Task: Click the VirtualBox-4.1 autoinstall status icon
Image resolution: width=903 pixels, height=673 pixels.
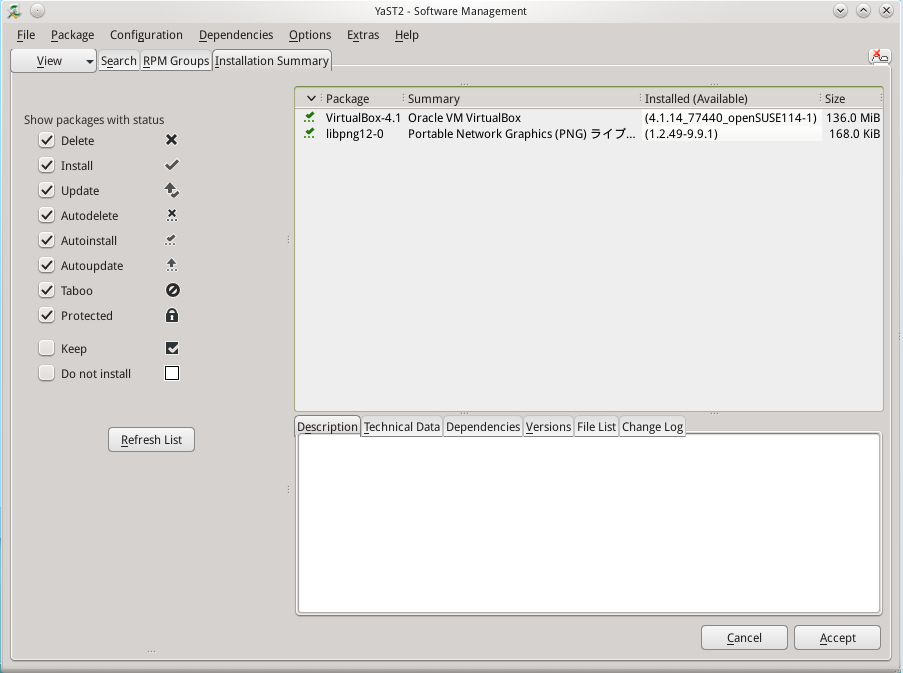Action: click(x=310, y=117)
